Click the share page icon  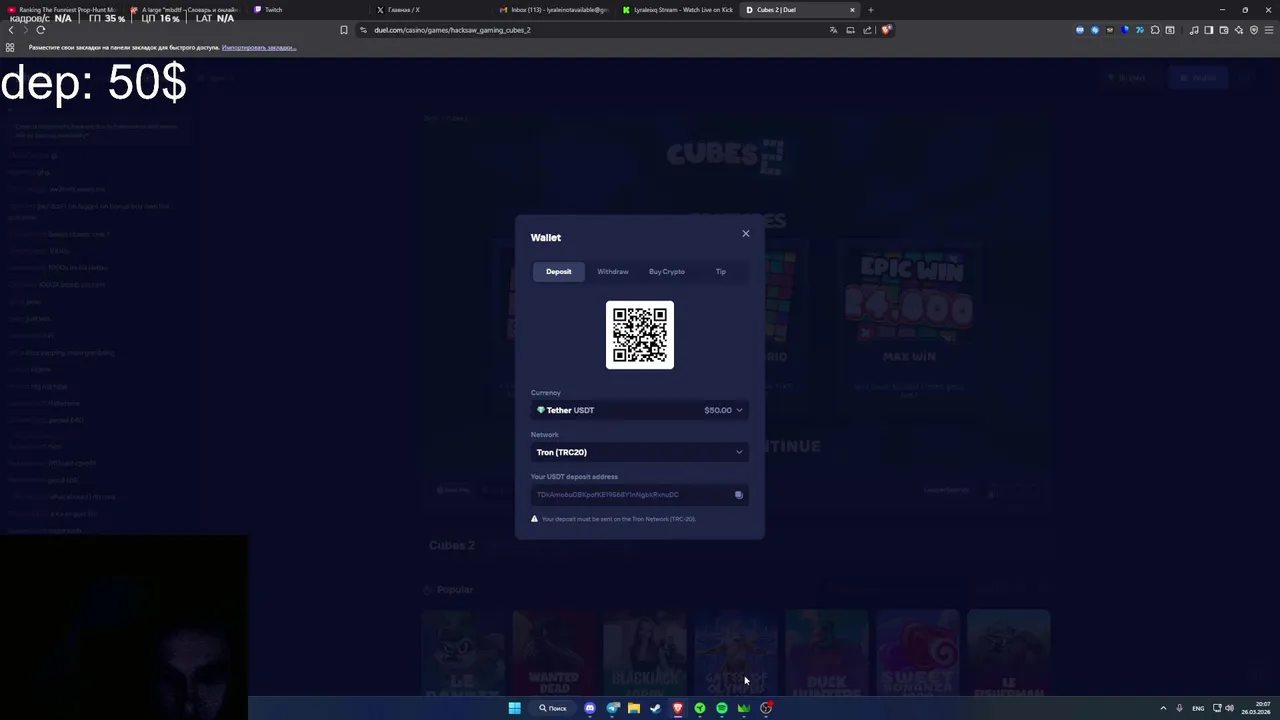coord(867,30)
